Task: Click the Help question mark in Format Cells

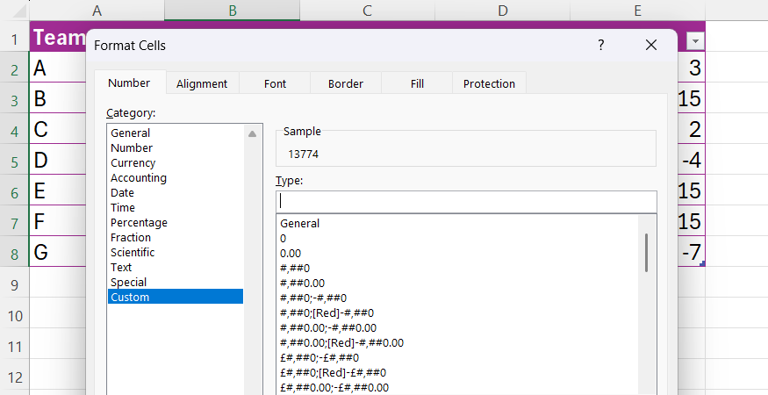Action: (x=601, y=45)
